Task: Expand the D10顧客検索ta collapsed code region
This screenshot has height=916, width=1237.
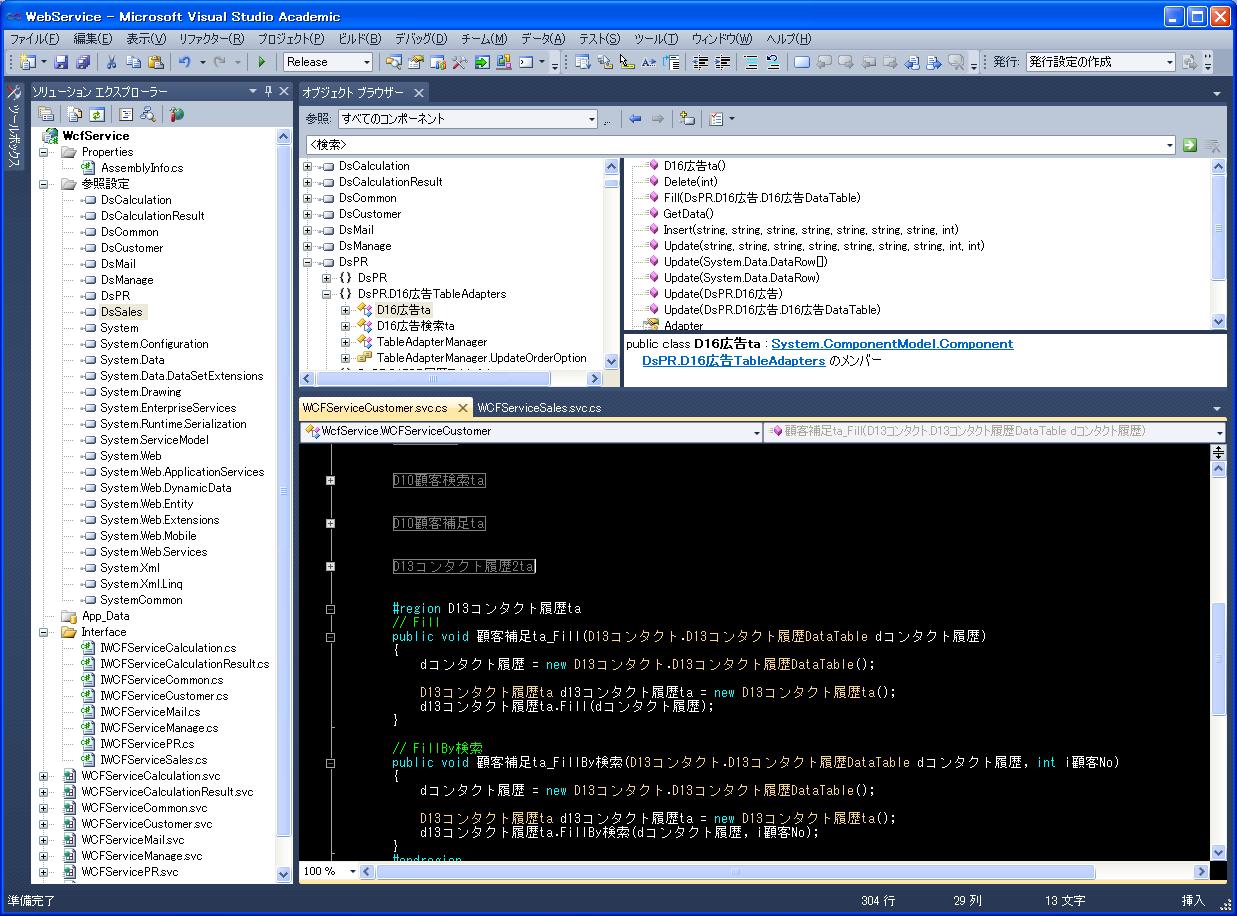Action: coord(330,481)
